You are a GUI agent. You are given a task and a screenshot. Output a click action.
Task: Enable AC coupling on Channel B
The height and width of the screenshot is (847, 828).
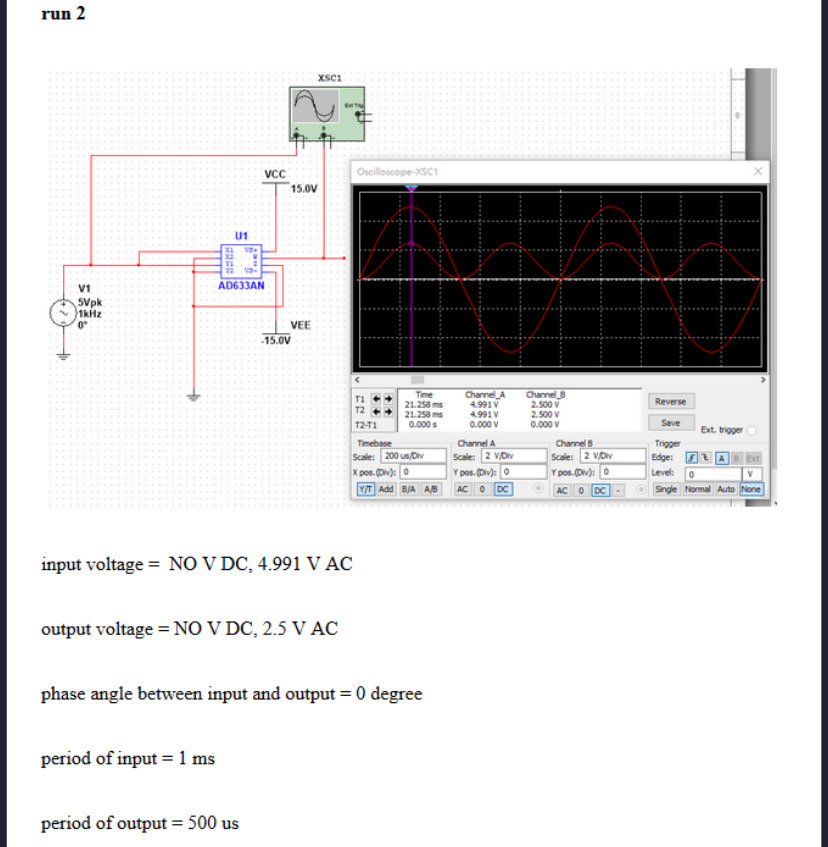(x=564, y=489)
